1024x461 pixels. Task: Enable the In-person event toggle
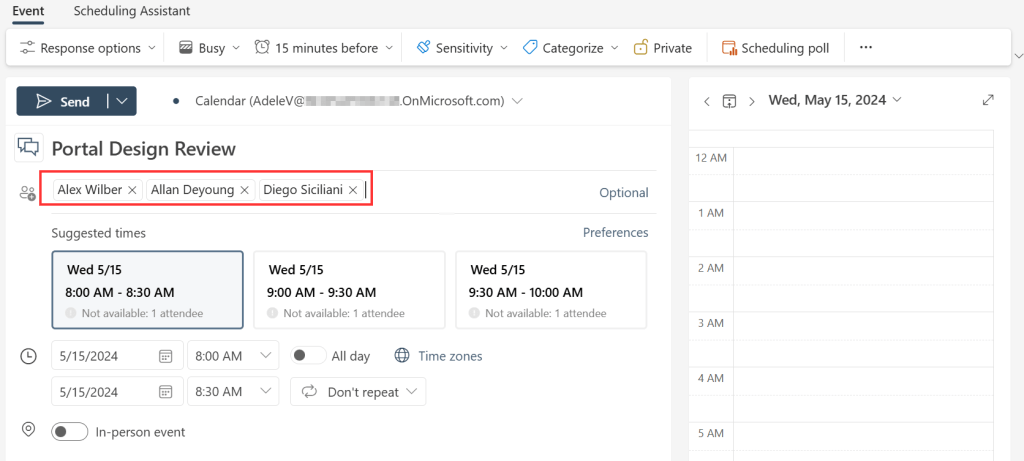click(69, 432)
